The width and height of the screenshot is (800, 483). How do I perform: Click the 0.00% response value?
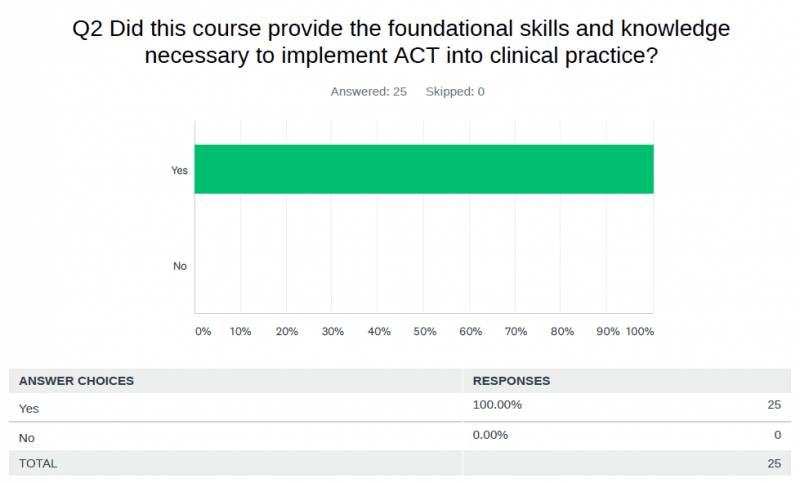490,435
